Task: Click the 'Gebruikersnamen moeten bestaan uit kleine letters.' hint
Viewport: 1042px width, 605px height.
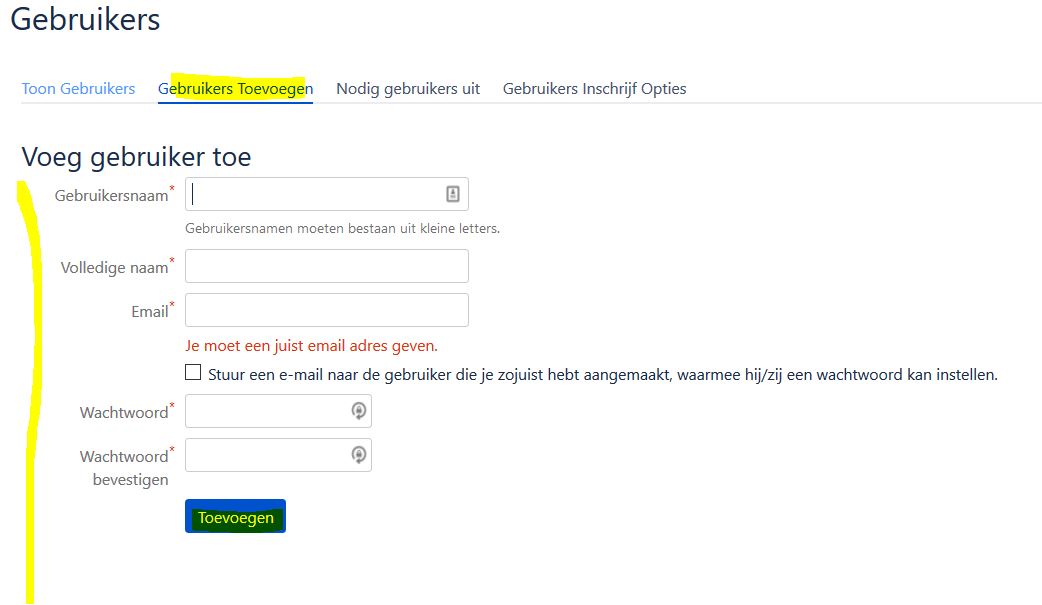Action: [x=342, y=228]
